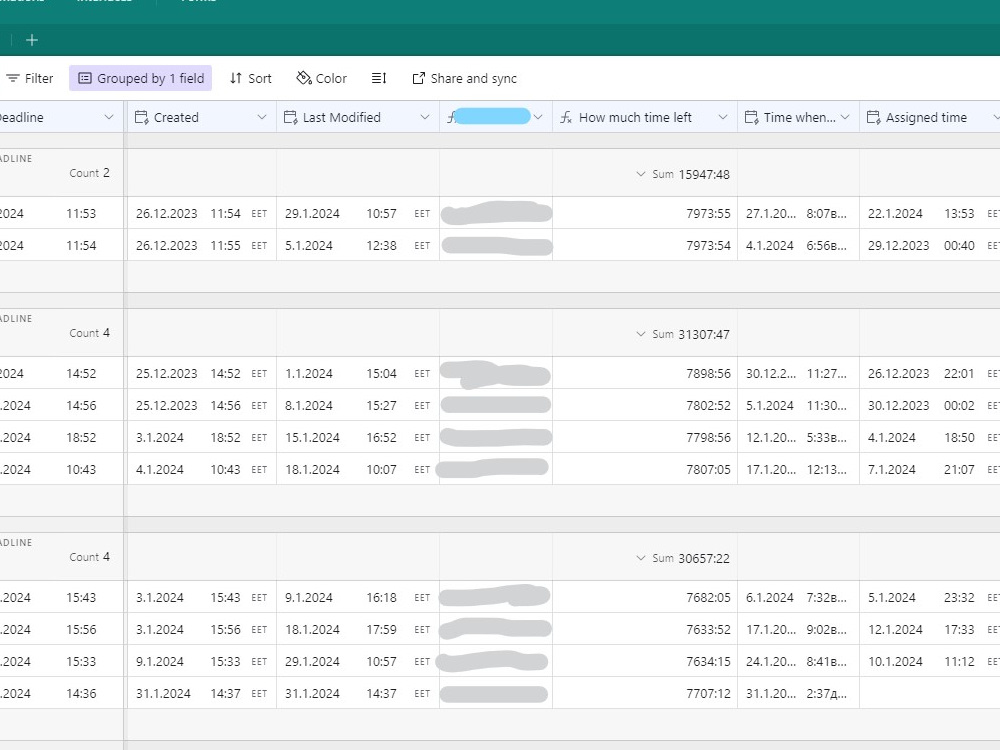Open the Last Modified column dropdown
1000x750 pixels.
coord(425,117)
